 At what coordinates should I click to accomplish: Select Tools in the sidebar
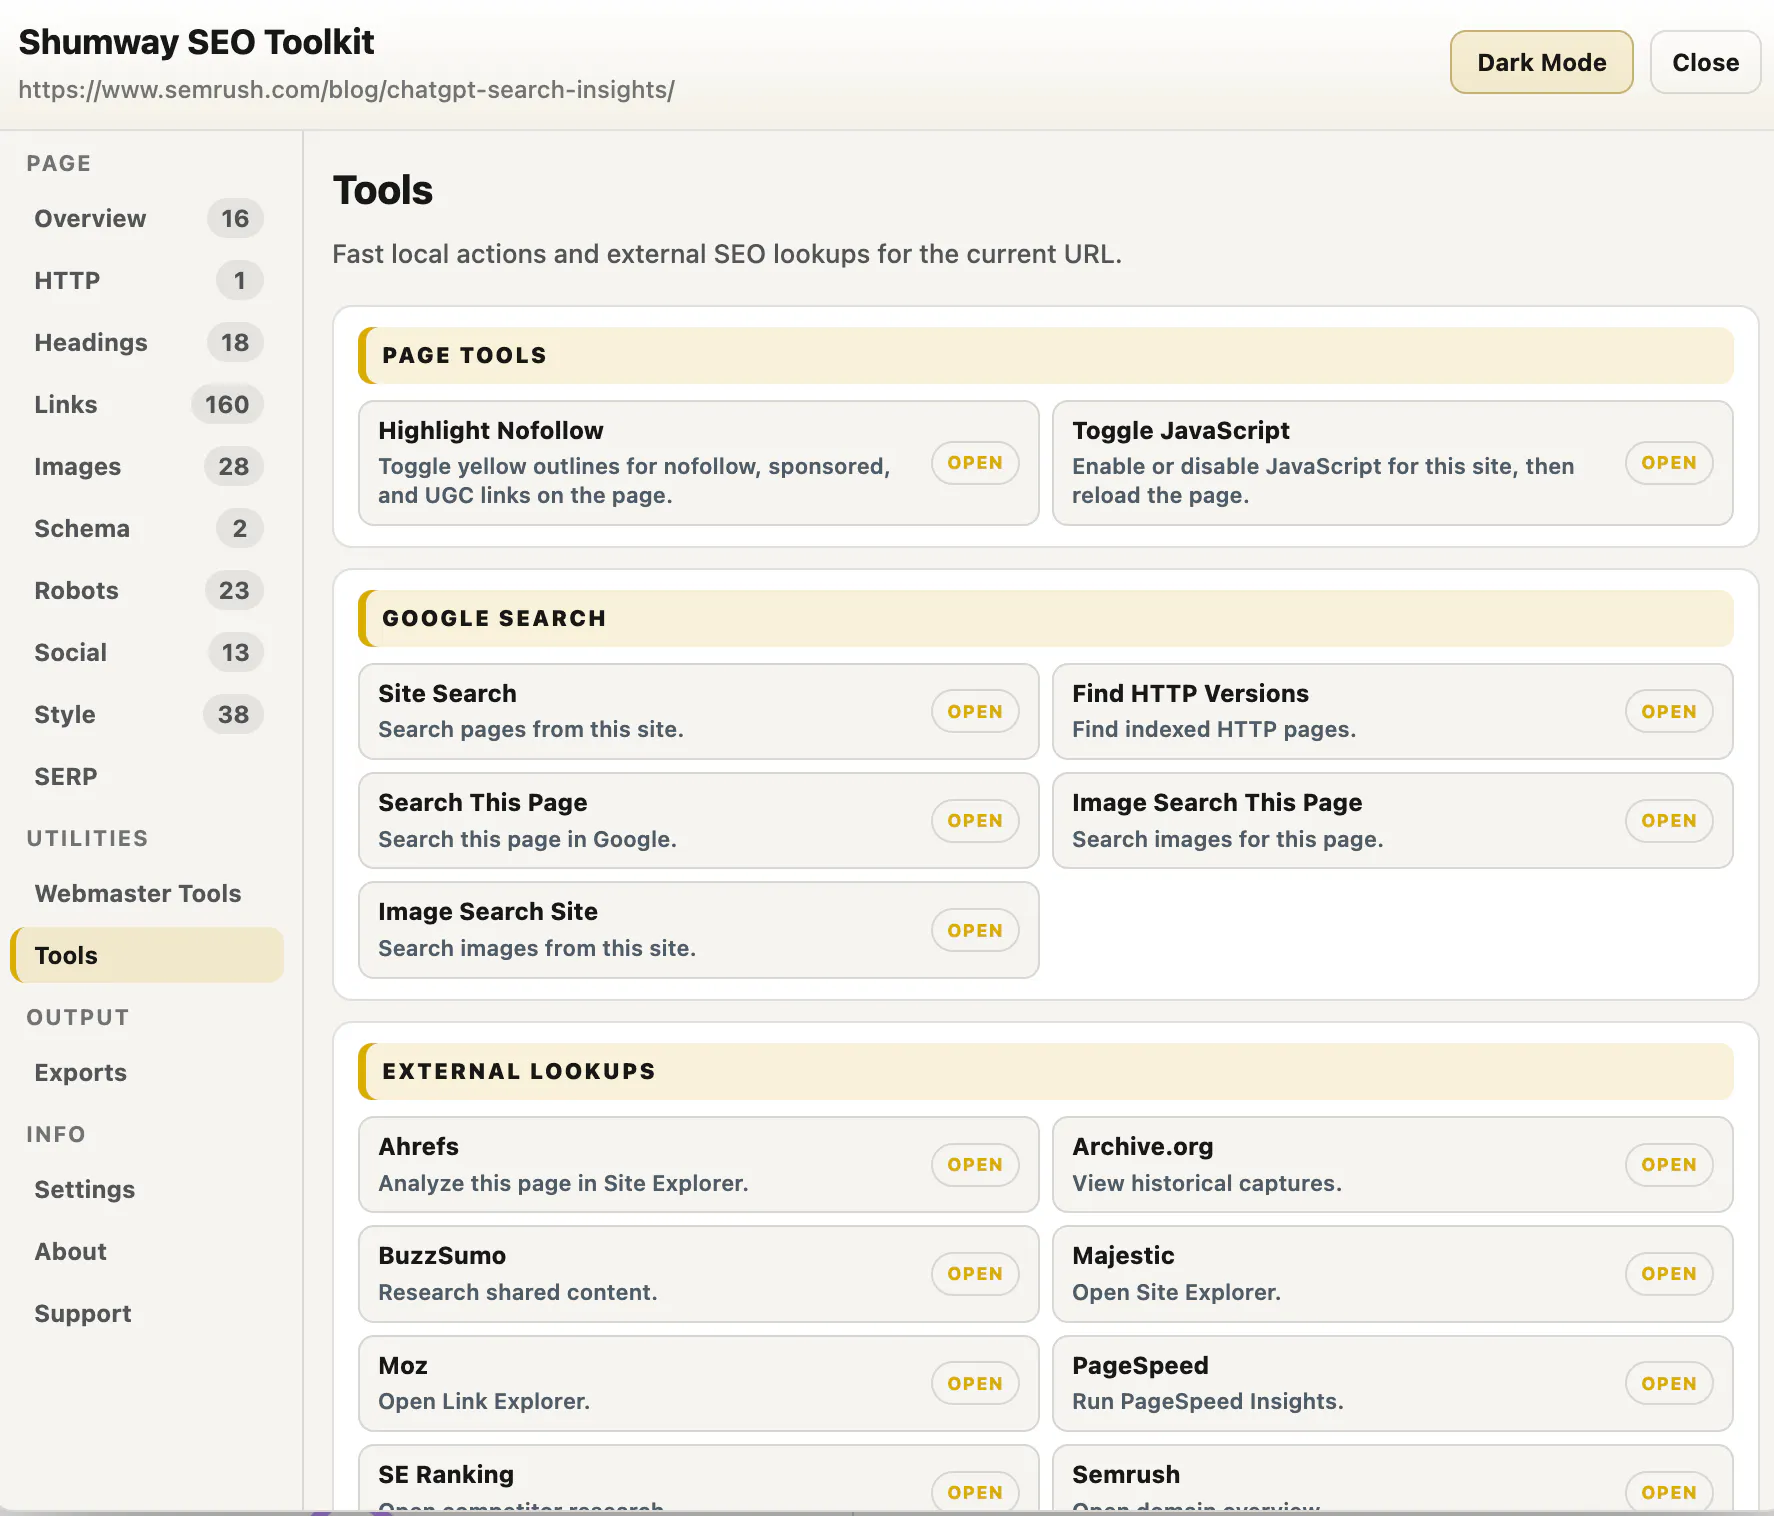pos(147,955)
